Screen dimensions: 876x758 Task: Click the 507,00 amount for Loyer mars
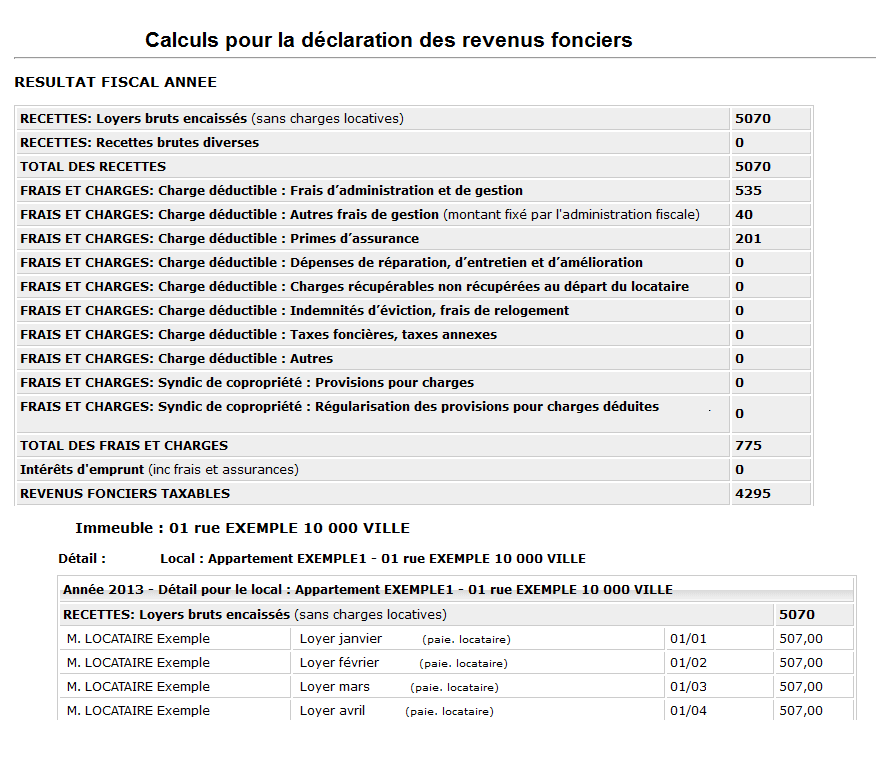click(x=801, y=686)
